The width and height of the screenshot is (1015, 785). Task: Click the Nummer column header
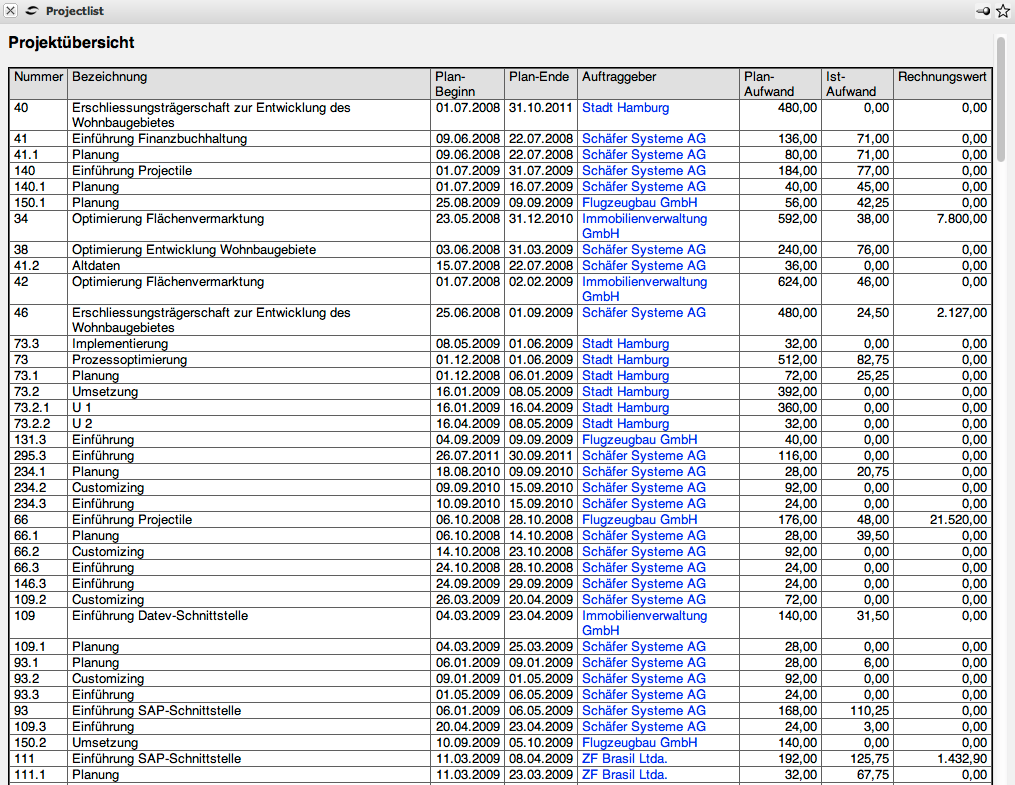(39, 77)
